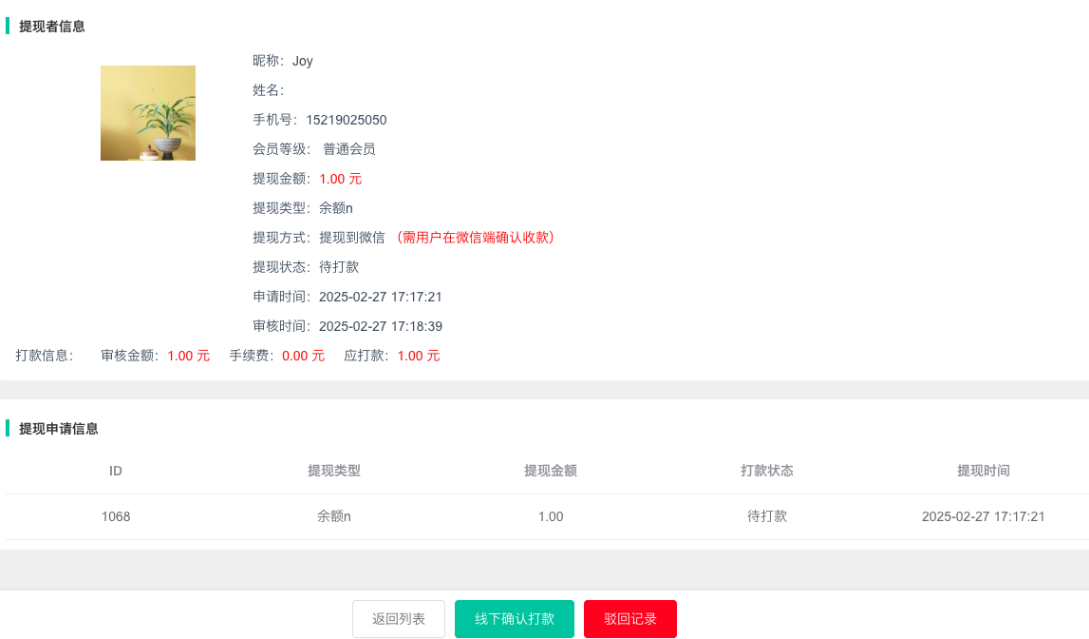Click the 应打款 1.00 元 value
Screen dimensions: 1089x639
[418, 356]
